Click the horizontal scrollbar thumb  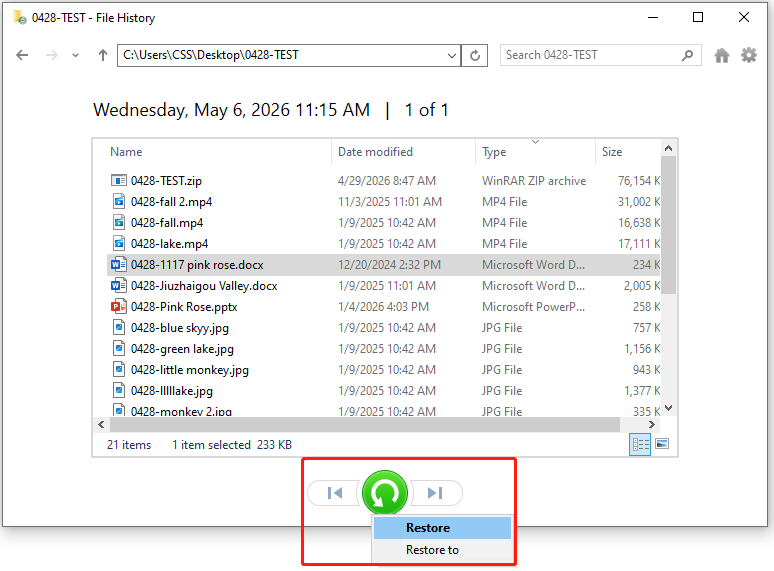365,424
